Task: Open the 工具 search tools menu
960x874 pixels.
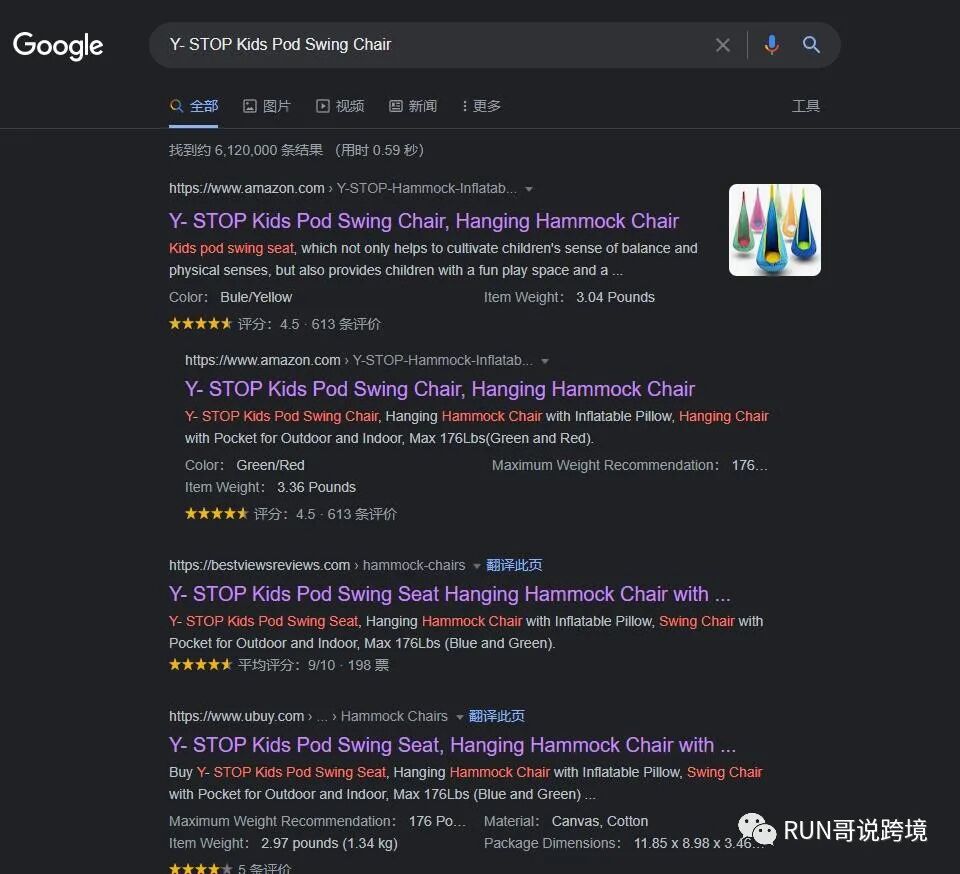Action: pos(806,105)
